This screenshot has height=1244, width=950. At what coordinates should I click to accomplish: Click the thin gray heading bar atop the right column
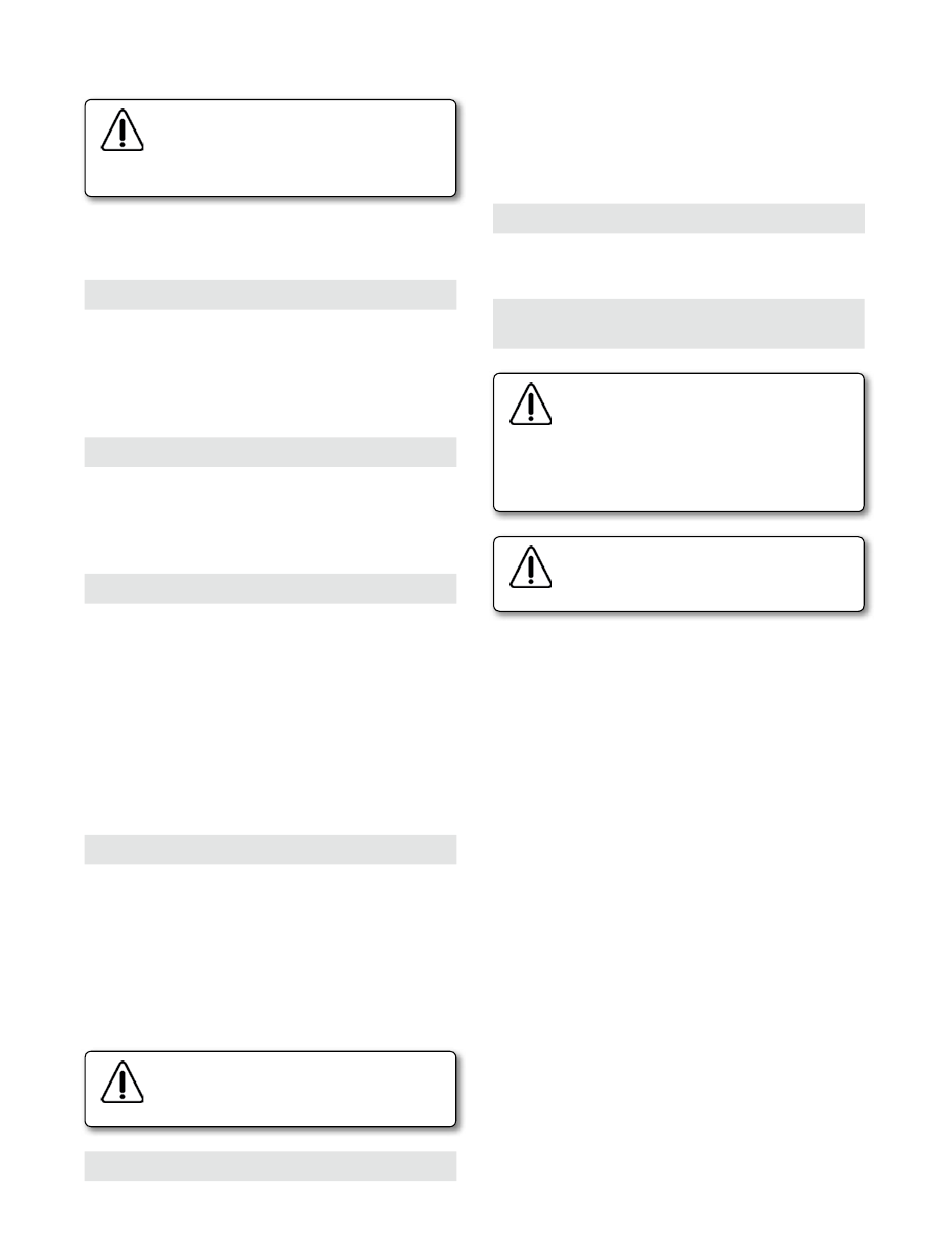tap(678, 218)
